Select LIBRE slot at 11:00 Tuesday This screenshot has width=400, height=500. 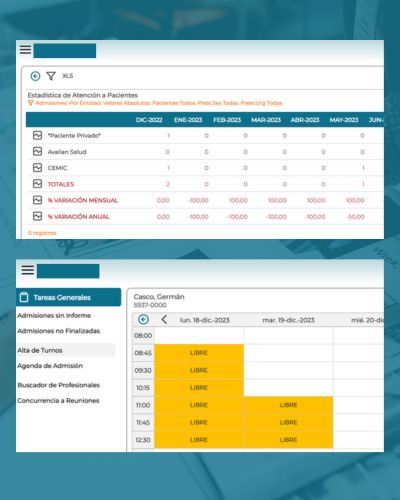pyautogui.click(x=288, y=405)
